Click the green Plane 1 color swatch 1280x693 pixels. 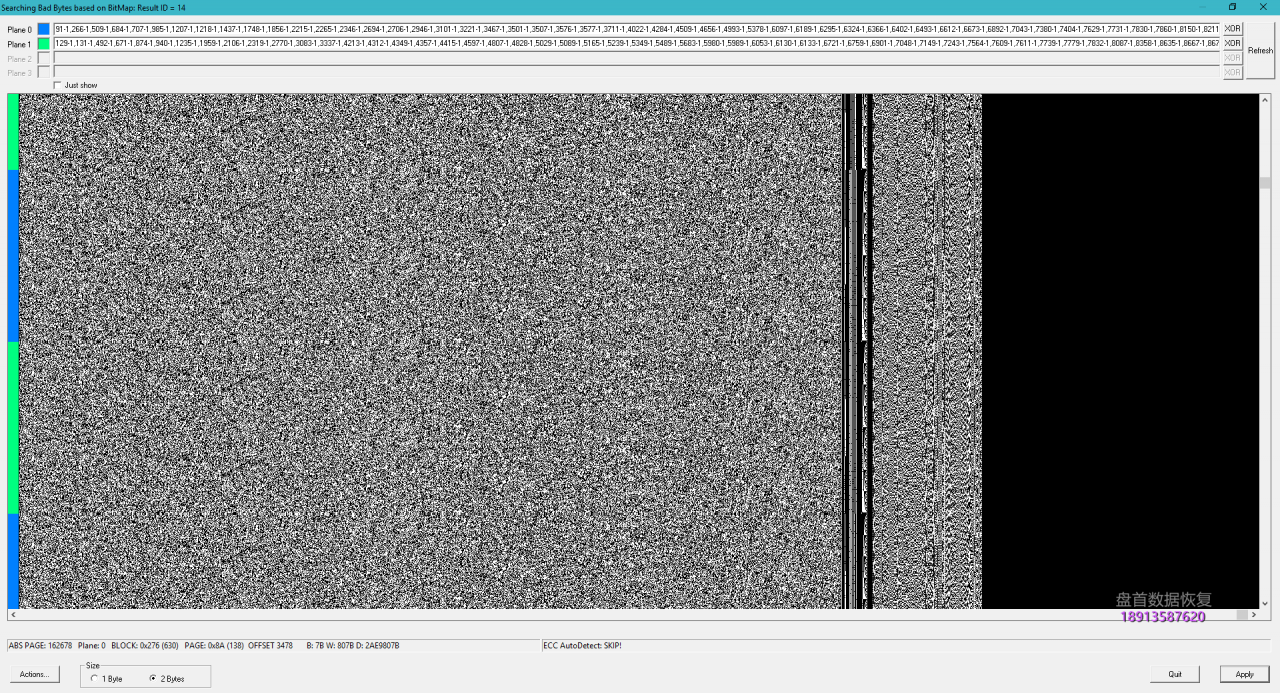point(43,44)
